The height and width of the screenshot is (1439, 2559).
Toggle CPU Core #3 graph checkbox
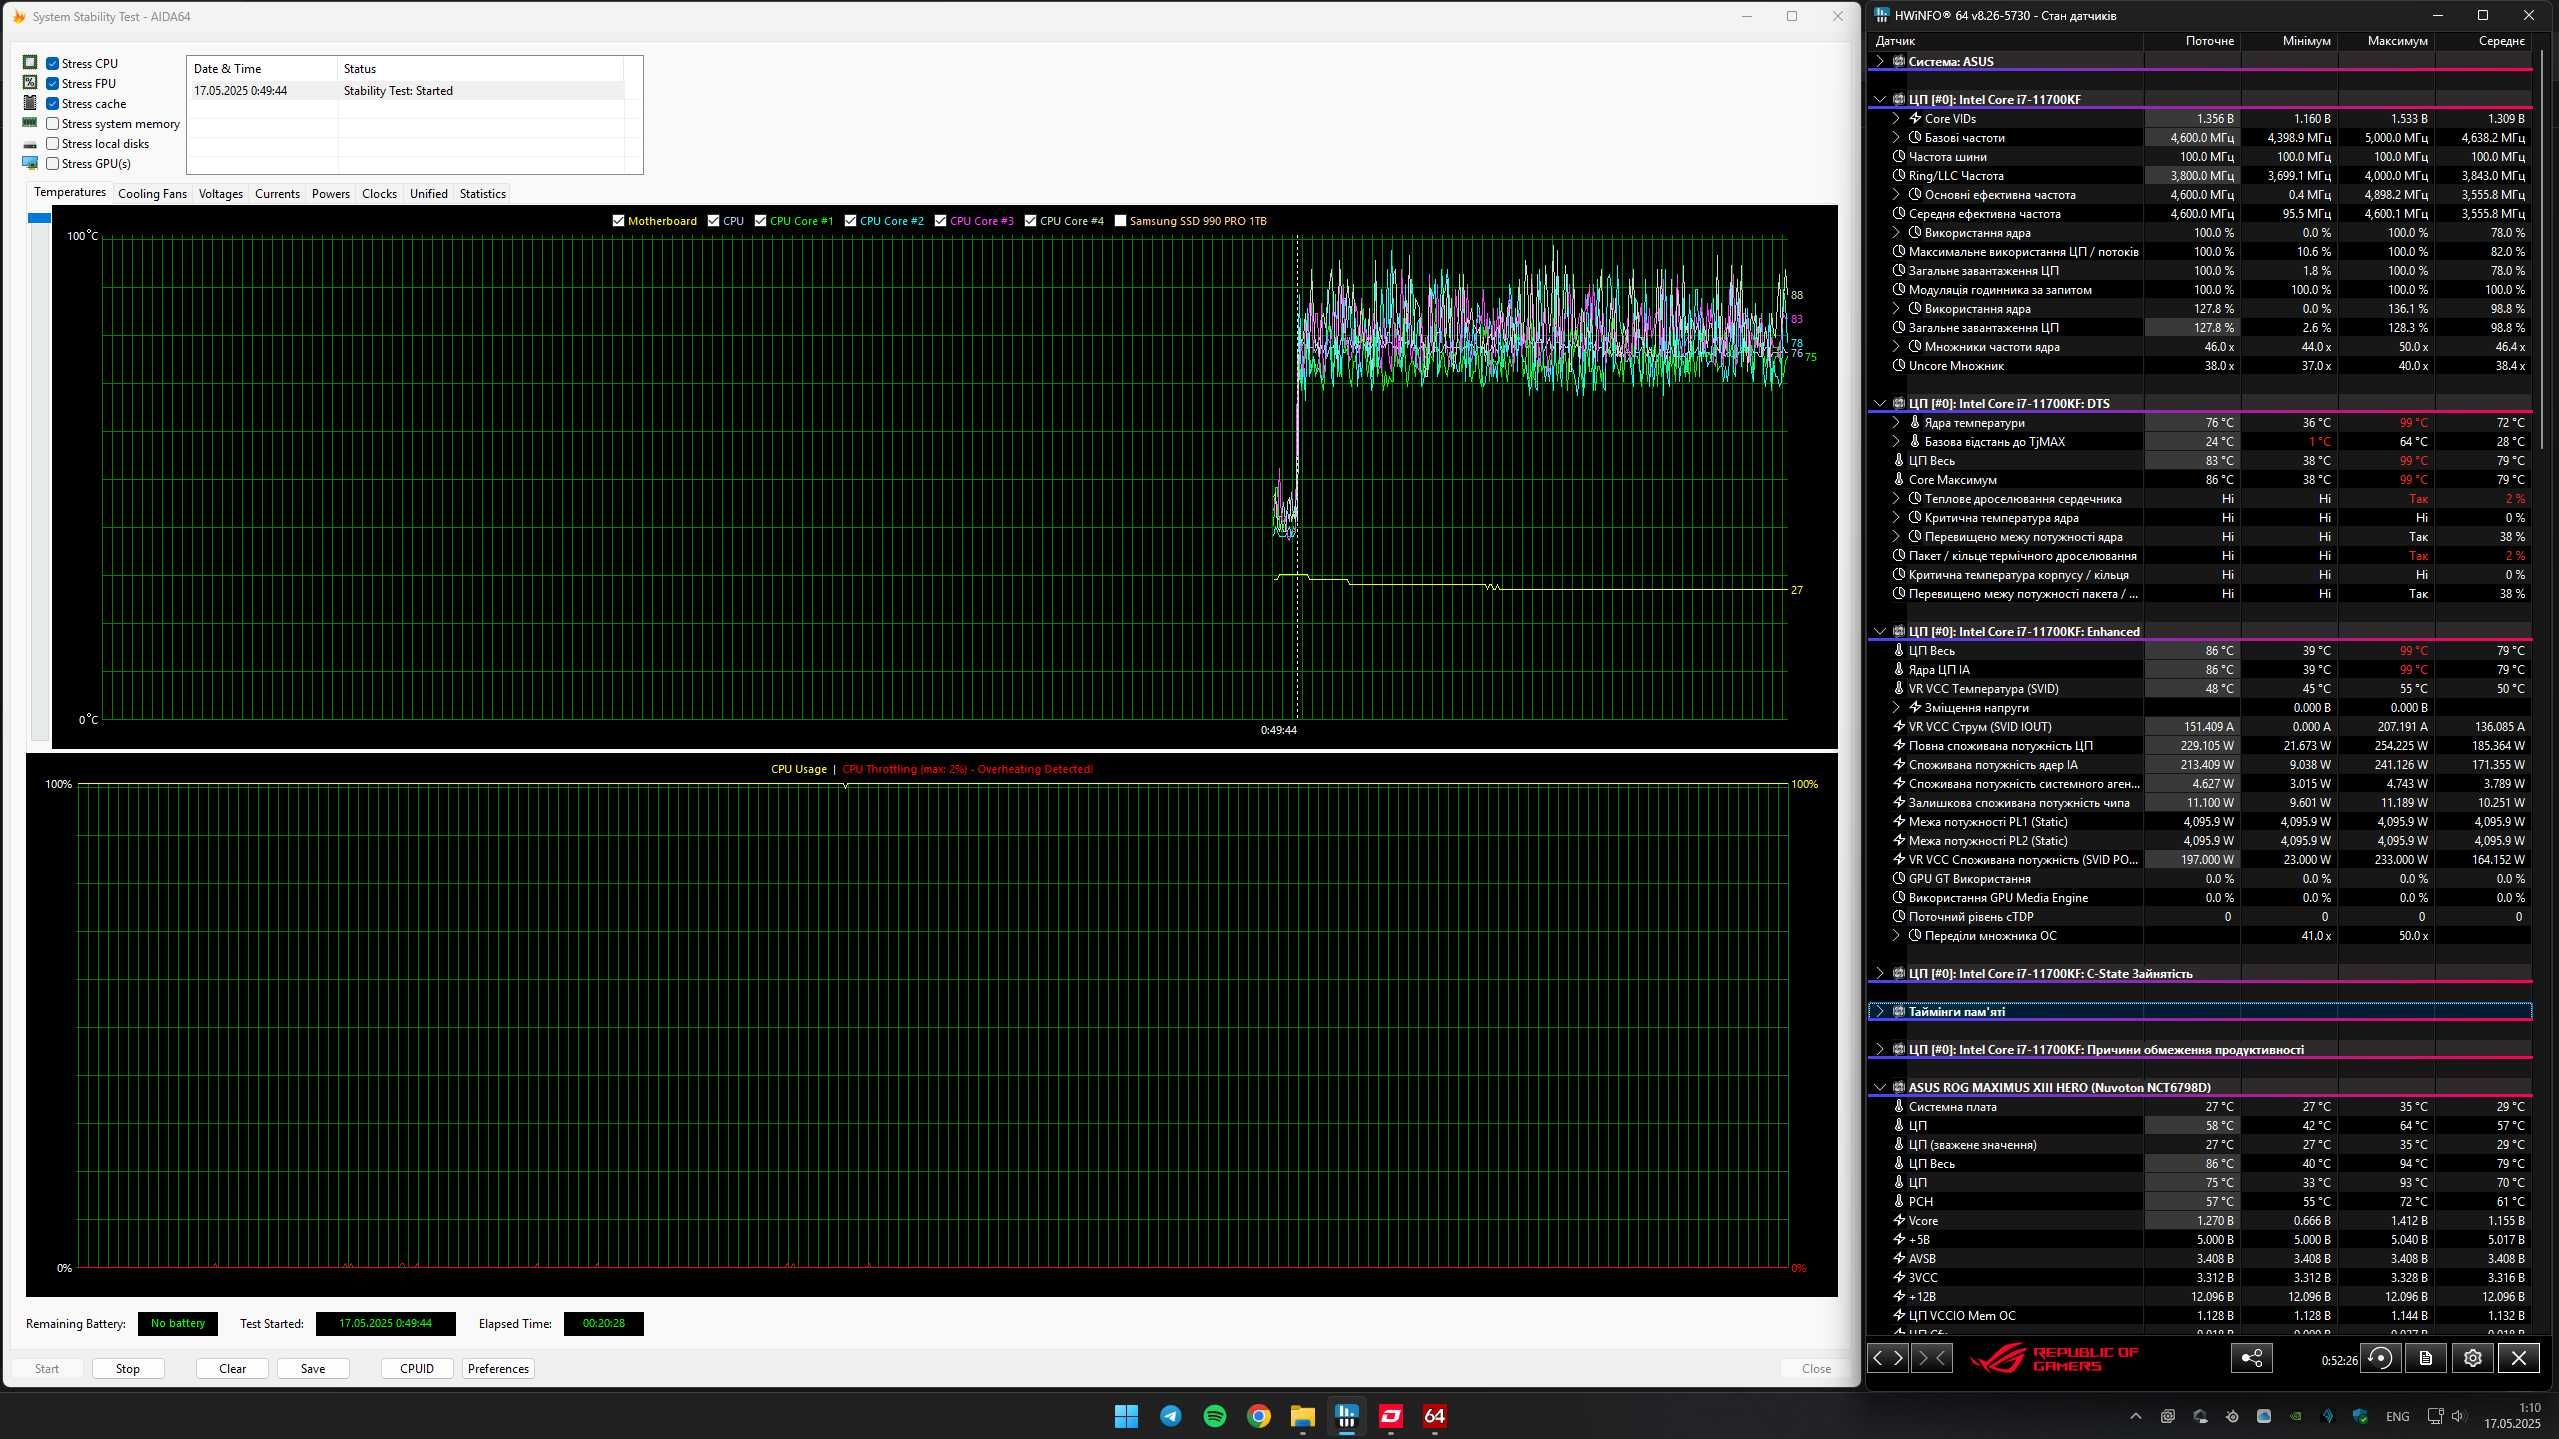point(940,221)
